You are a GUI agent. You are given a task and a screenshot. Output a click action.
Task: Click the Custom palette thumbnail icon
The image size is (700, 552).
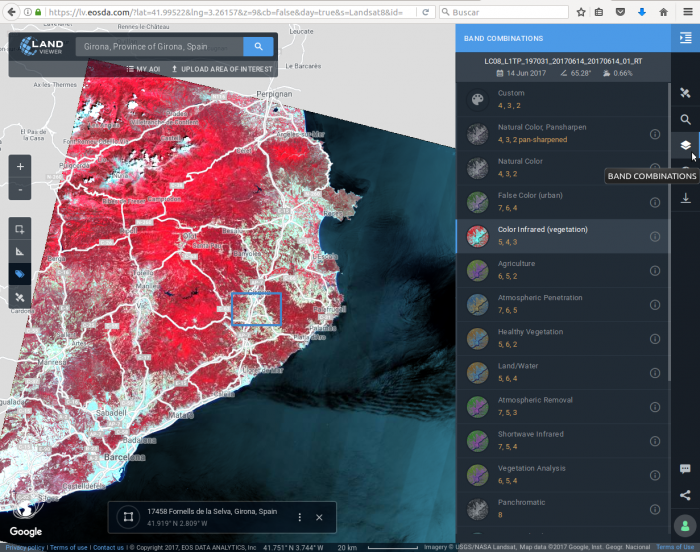click(x=478, y=99)
